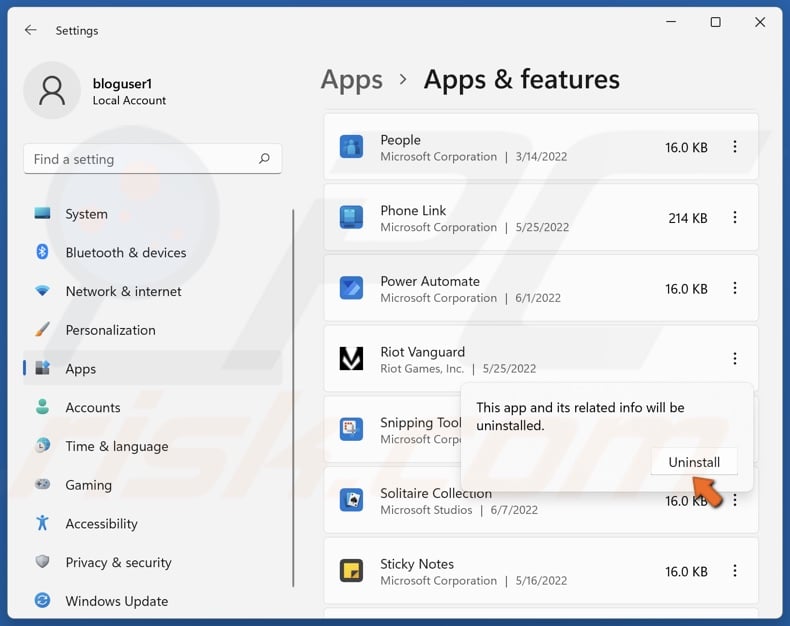
Task: Click the Sticky Notes app icon
Action: point(351,571)
